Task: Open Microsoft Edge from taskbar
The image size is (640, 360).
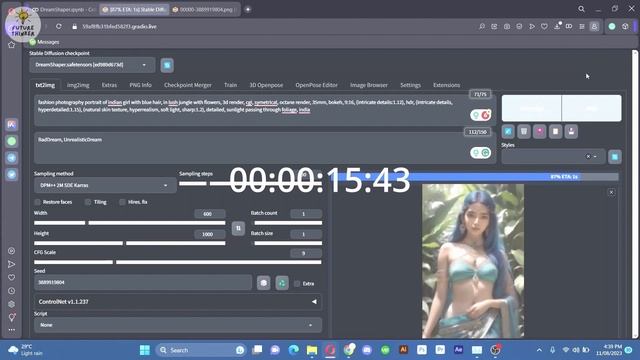Action: point(293,350)
